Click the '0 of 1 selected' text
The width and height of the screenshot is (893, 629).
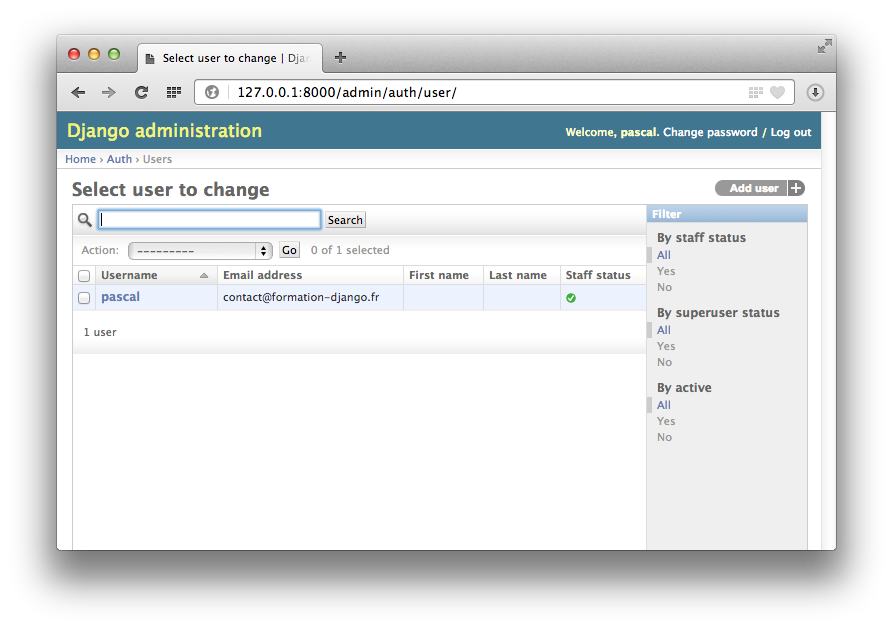click(x=350, y=250)
